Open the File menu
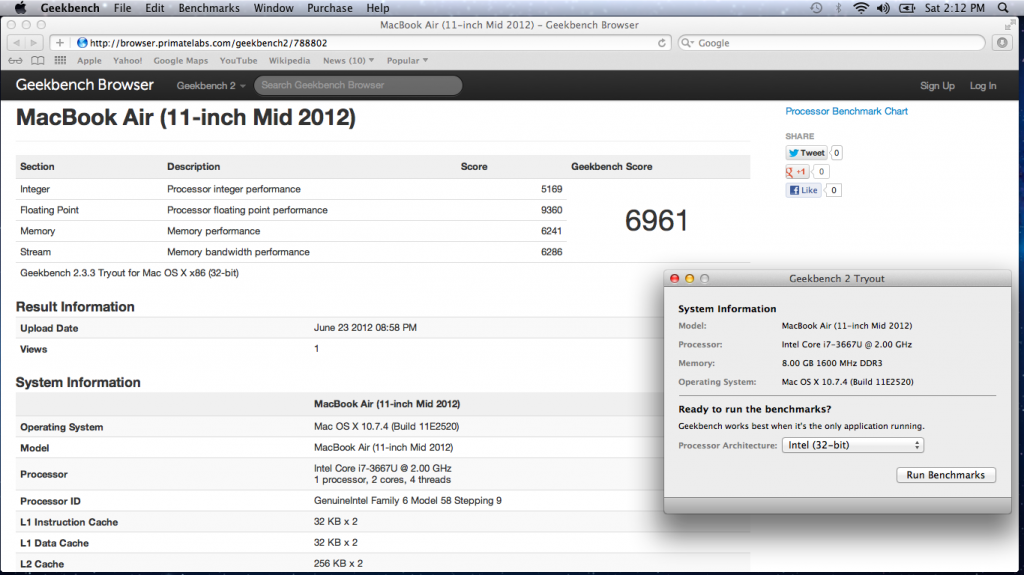The width and height of the screenshot is (1024, 575). (122, 8)
